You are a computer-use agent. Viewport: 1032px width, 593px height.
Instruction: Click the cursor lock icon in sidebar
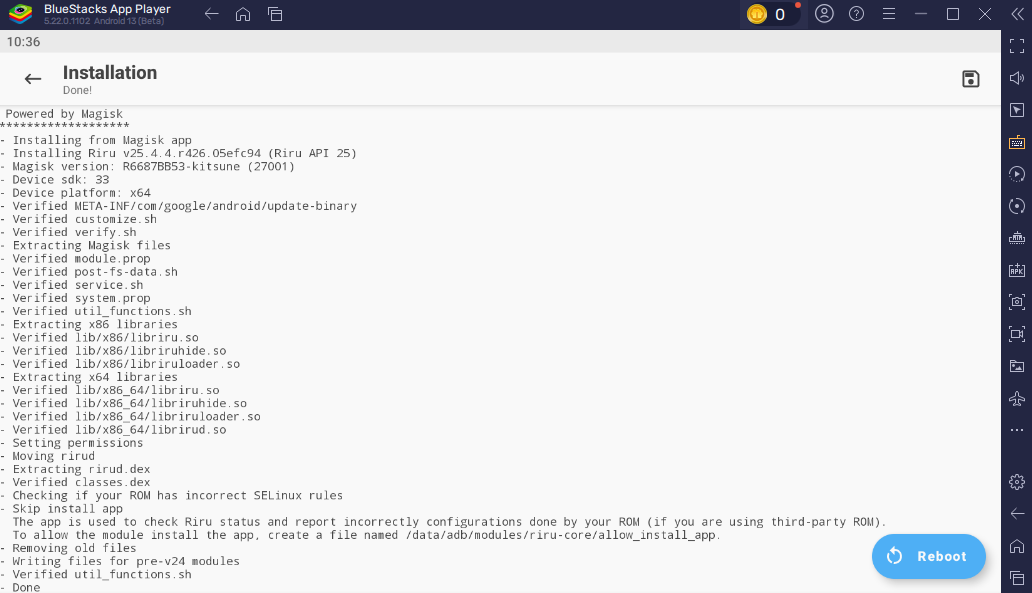click(x=1017, y=110)
